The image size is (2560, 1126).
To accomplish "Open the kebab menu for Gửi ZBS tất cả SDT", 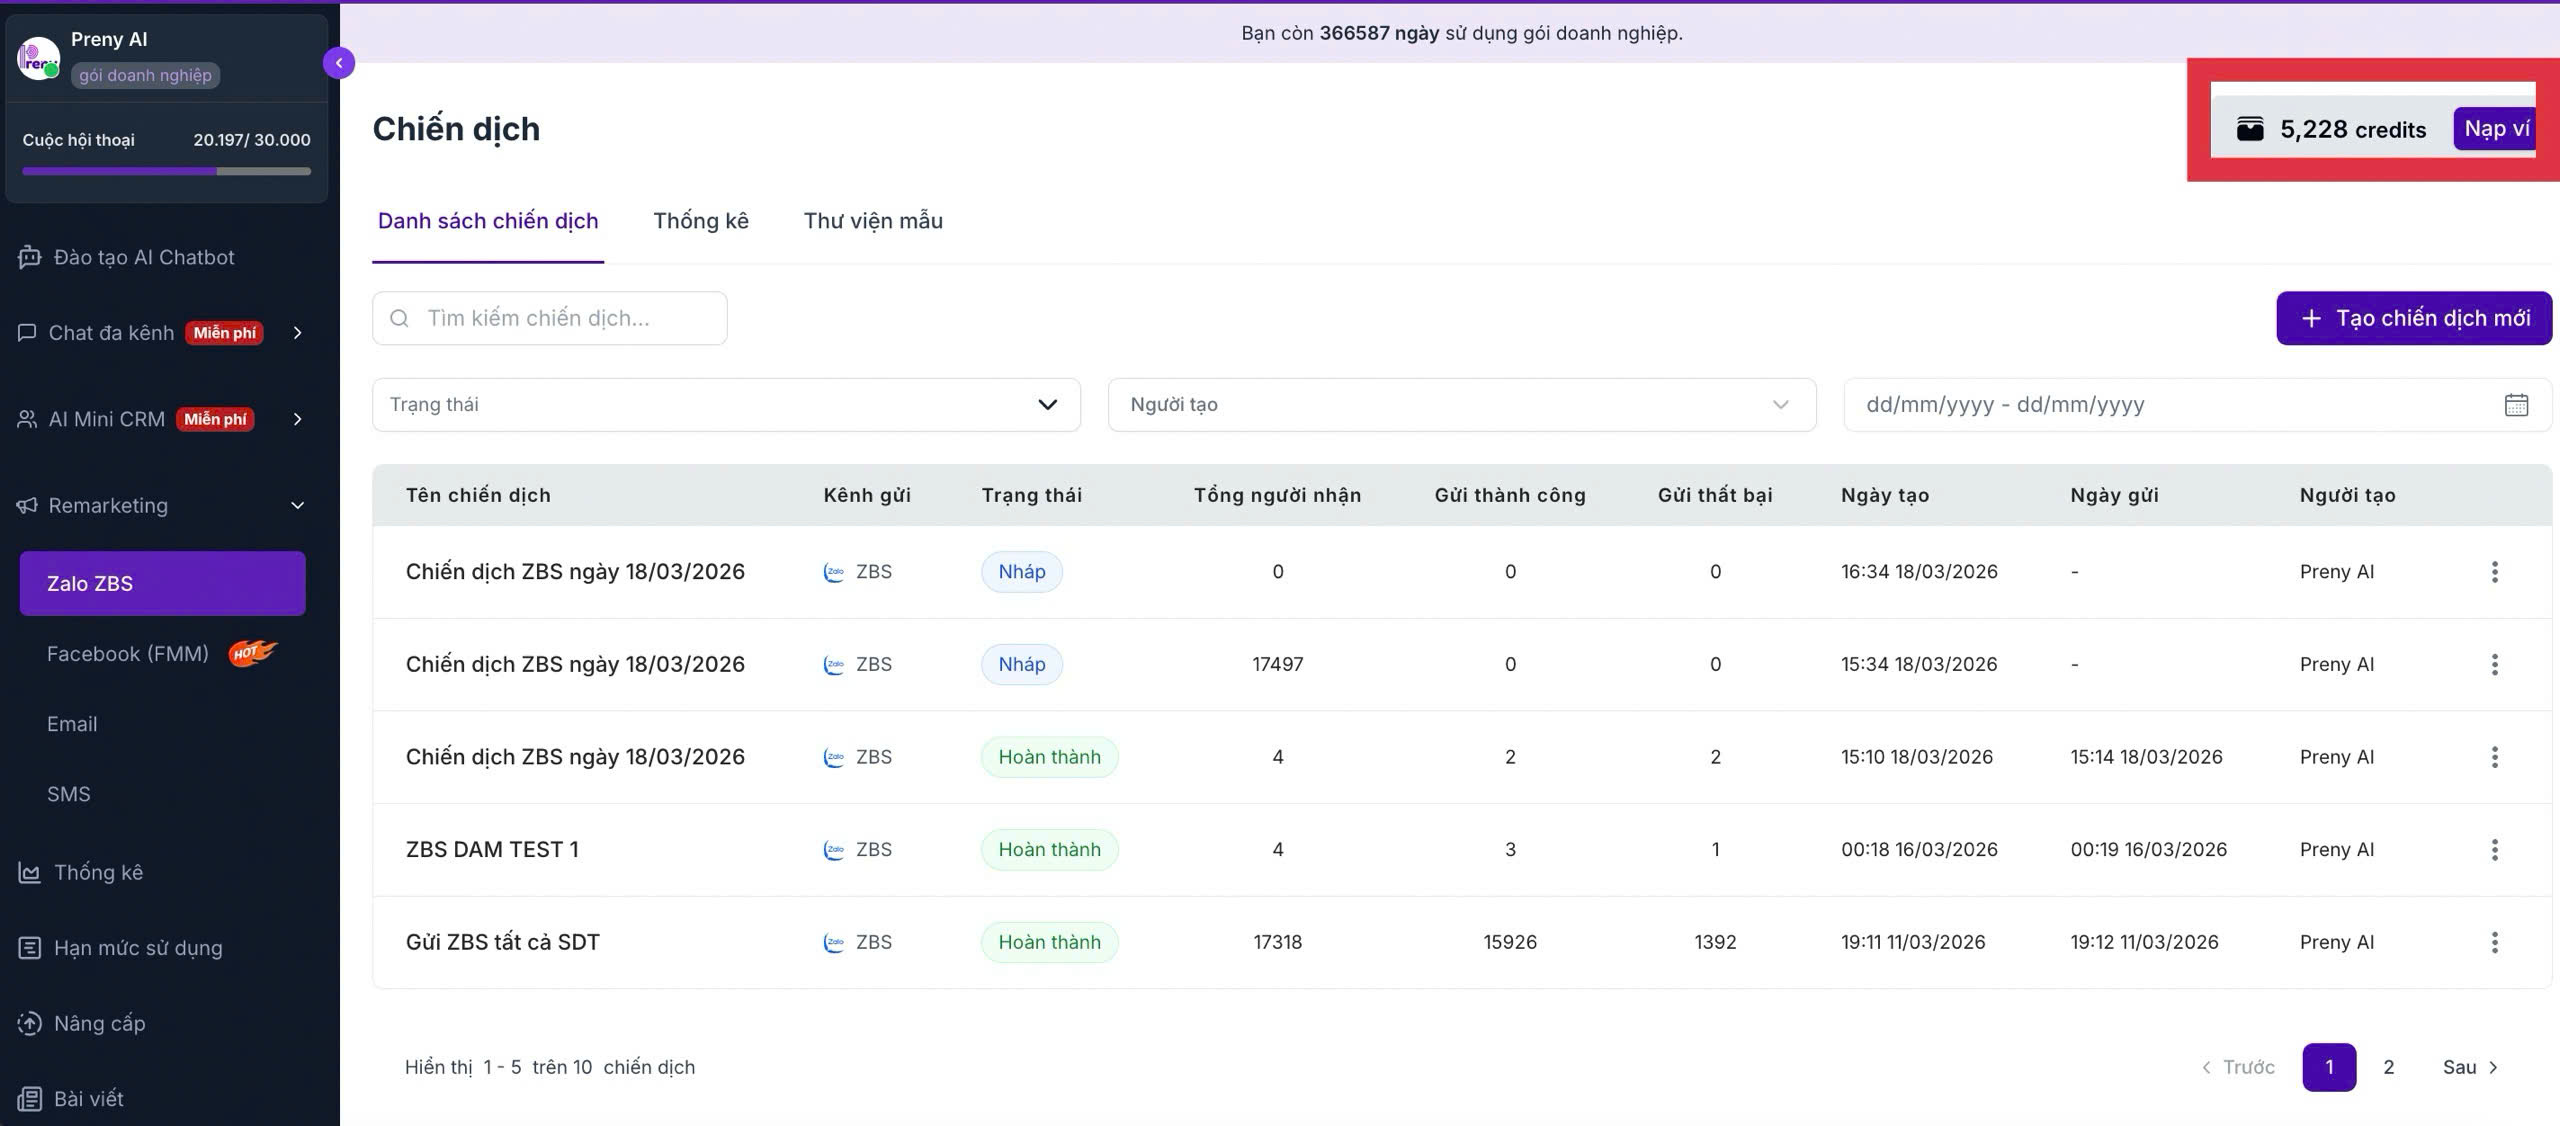I will coord(2494,942).
